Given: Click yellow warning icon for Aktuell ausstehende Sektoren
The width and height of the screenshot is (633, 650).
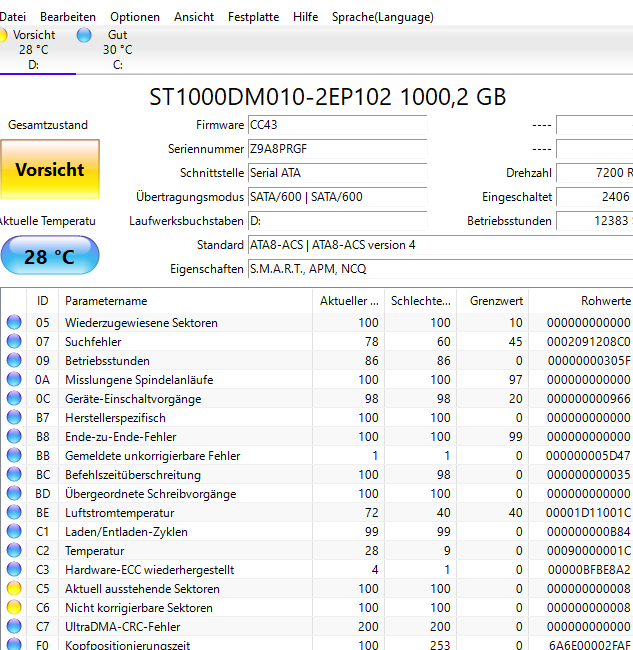Looking at the screenshot, I should 14,588.
